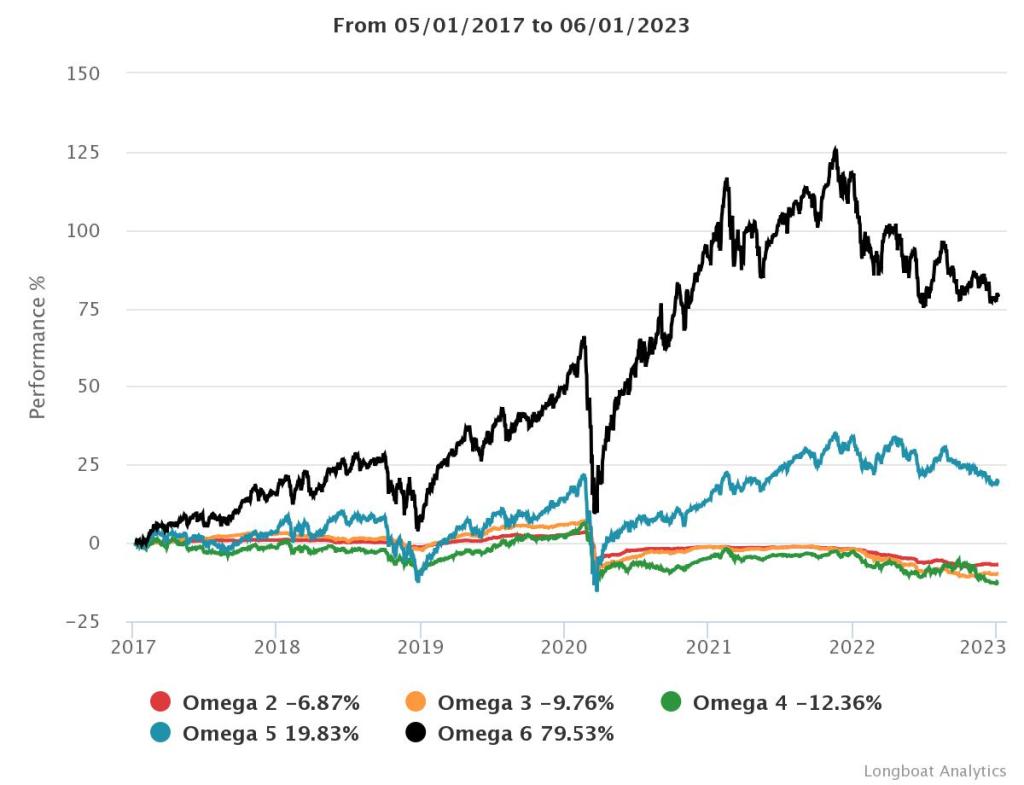The image size is (1024, 785).
Task: Click the teal Omega 5 legend circle
Action: coord(160,734)
